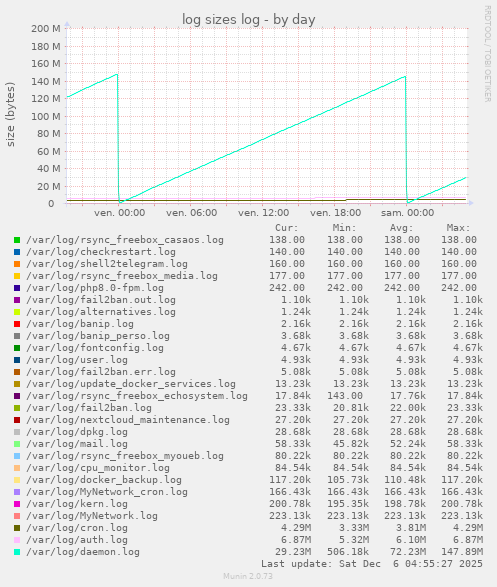The width and height of the screenshot is (497, 587).
Task: Select the /var/log/daemon.log legend label
Action: click(x=83, y=552)
